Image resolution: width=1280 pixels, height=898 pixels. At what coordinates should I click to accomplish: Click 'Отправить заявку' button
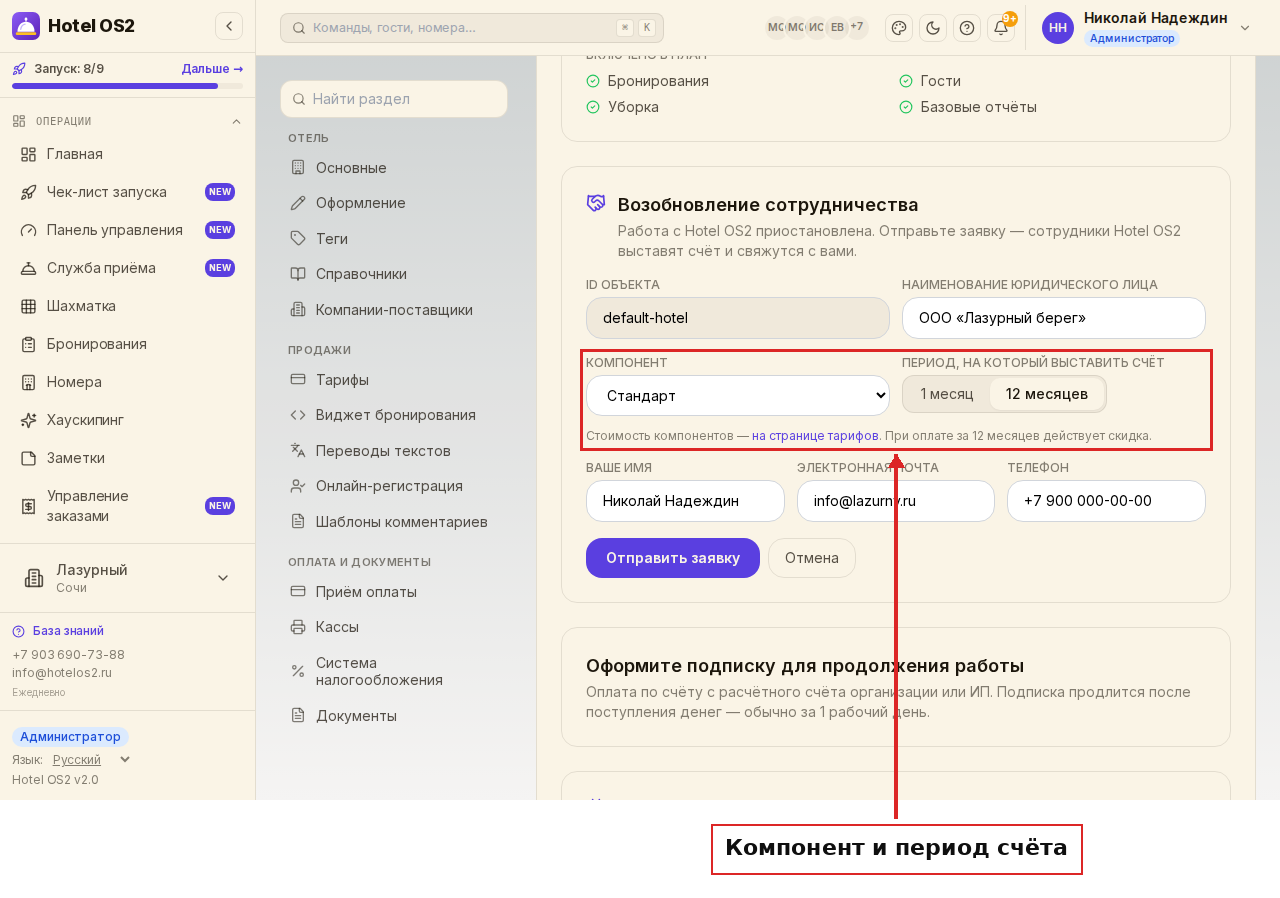click(673, 558)
